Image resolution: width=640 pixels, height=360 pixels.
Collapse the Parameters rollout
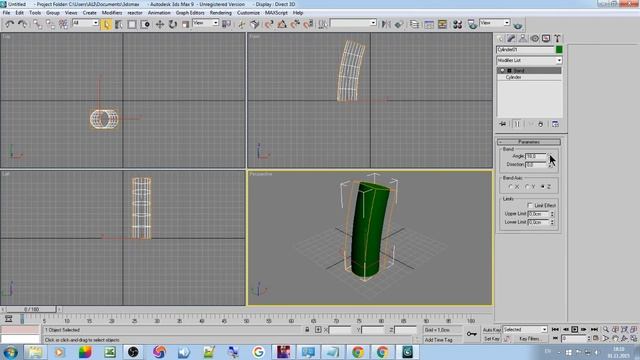point(529,142)
